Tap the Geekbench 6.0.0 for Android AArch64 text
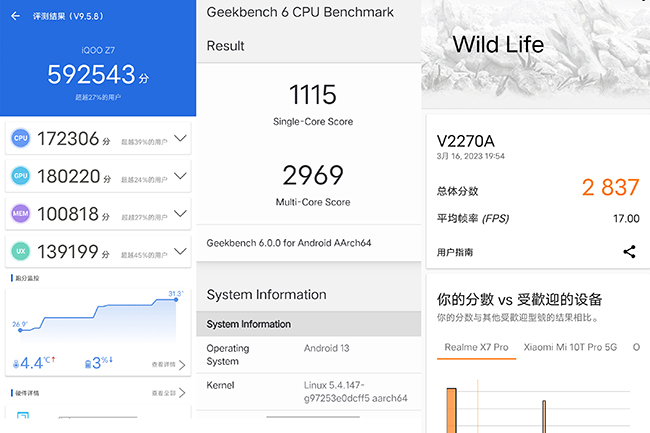Viewport: 650px width, 433px height. point(289,243)
